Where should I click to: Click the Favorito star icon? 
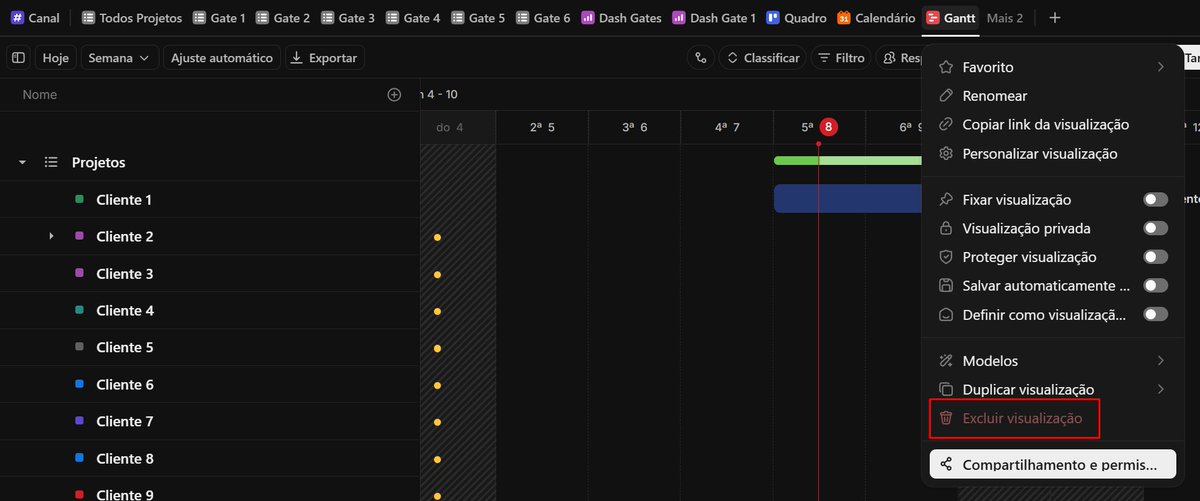point(946,67)
